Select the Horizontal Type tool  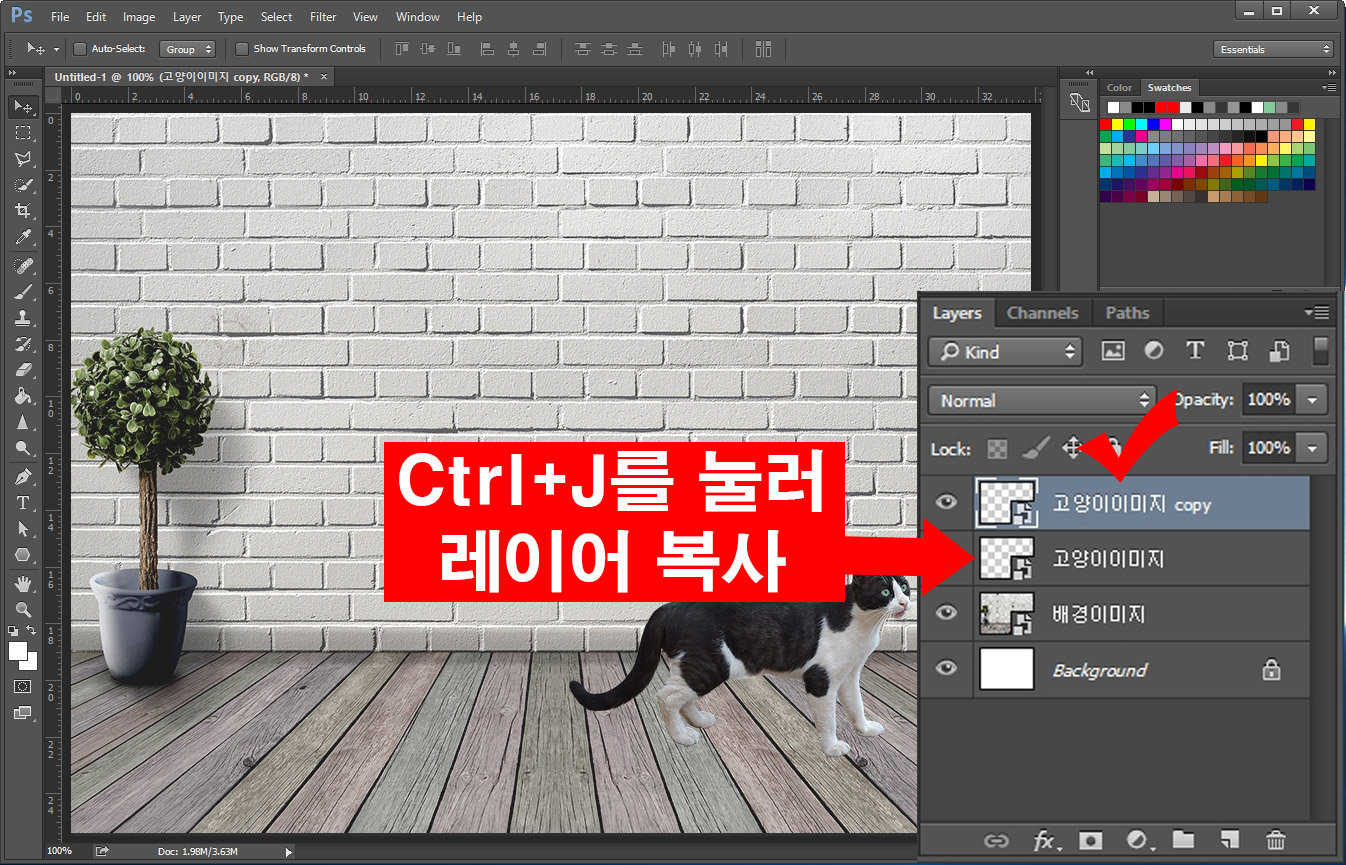tap(22, 503)
